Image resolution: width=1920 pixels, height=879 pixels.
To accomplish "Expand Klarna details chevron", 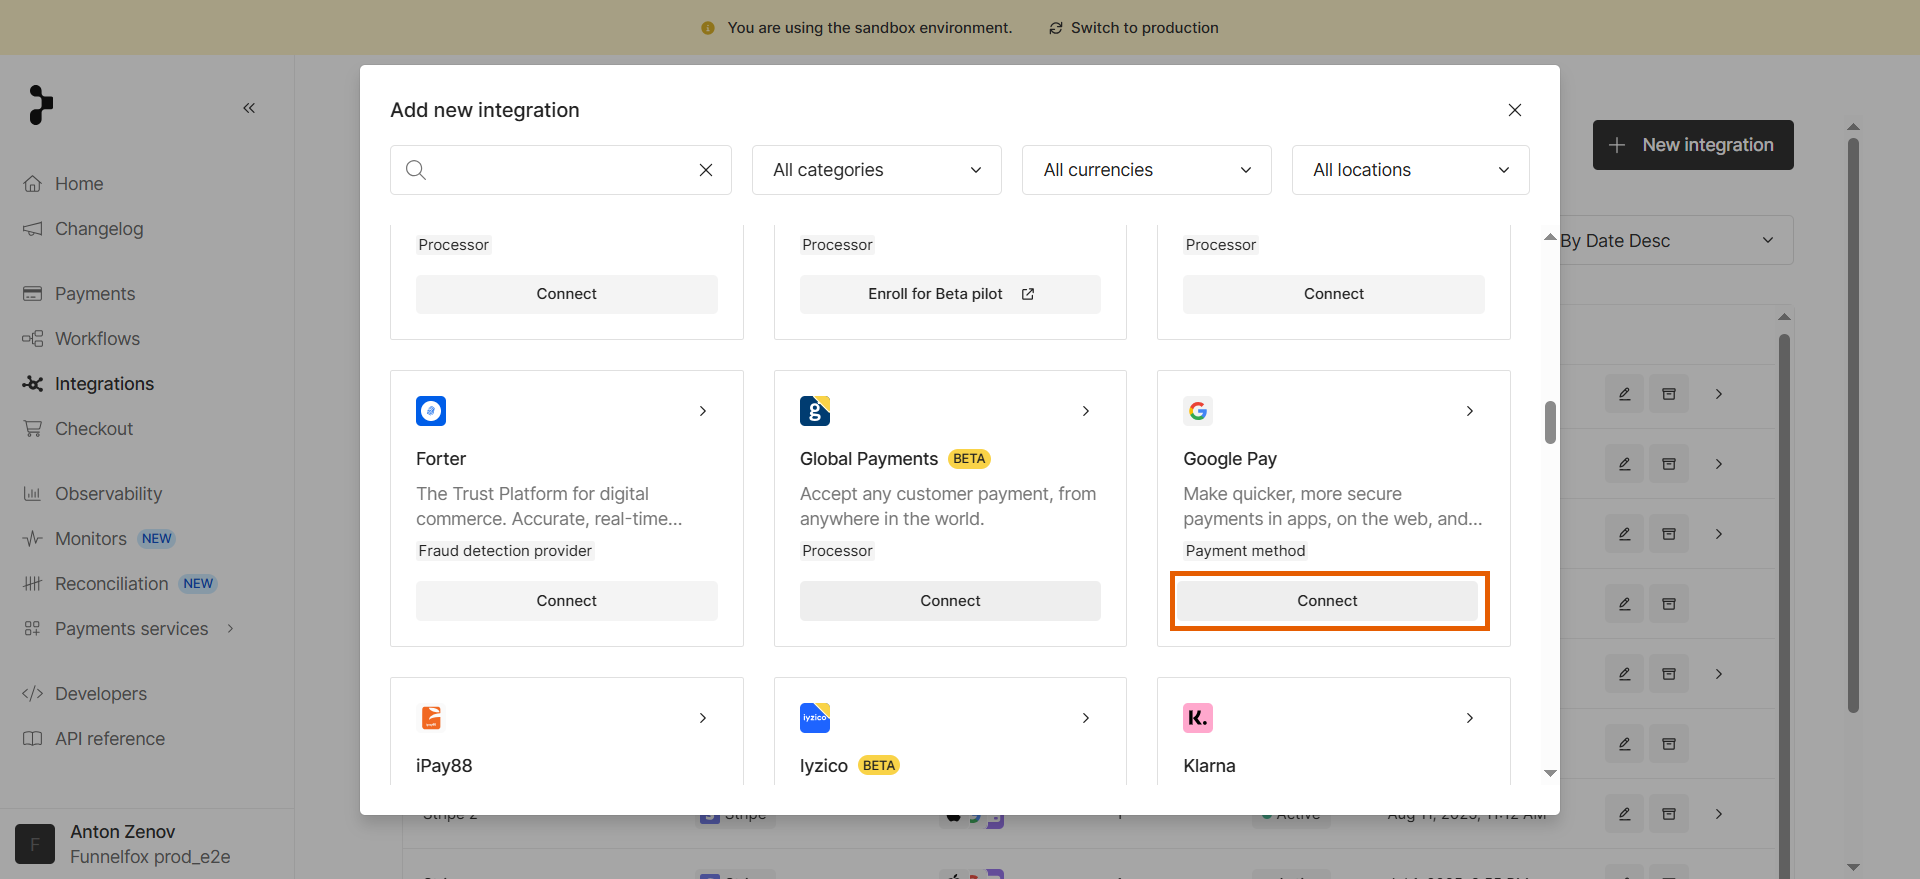I will point(1470,718).
